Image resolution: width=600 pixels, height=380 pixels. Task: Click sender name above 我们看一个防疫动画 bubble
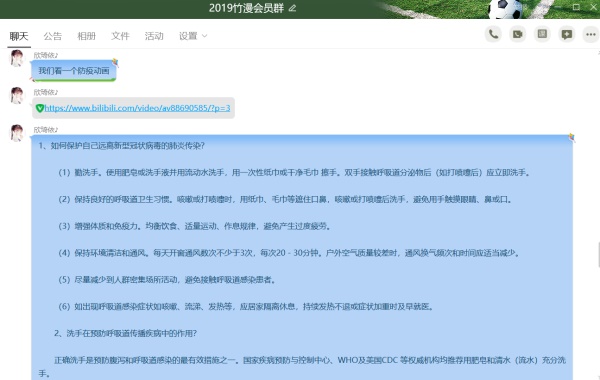coord(46,55)
